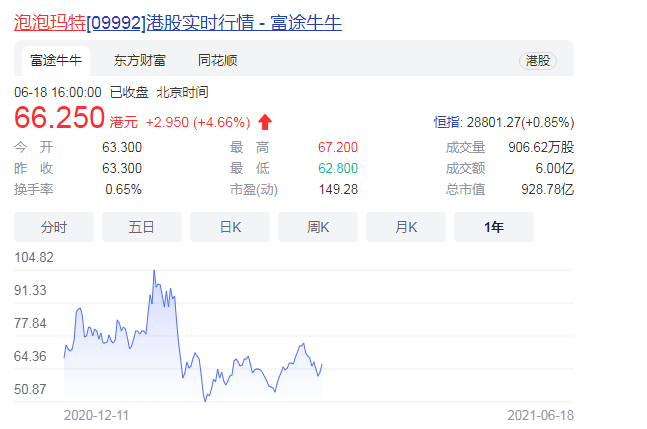Click the 成交额 value 6.00亿

[x=555, y=168]
